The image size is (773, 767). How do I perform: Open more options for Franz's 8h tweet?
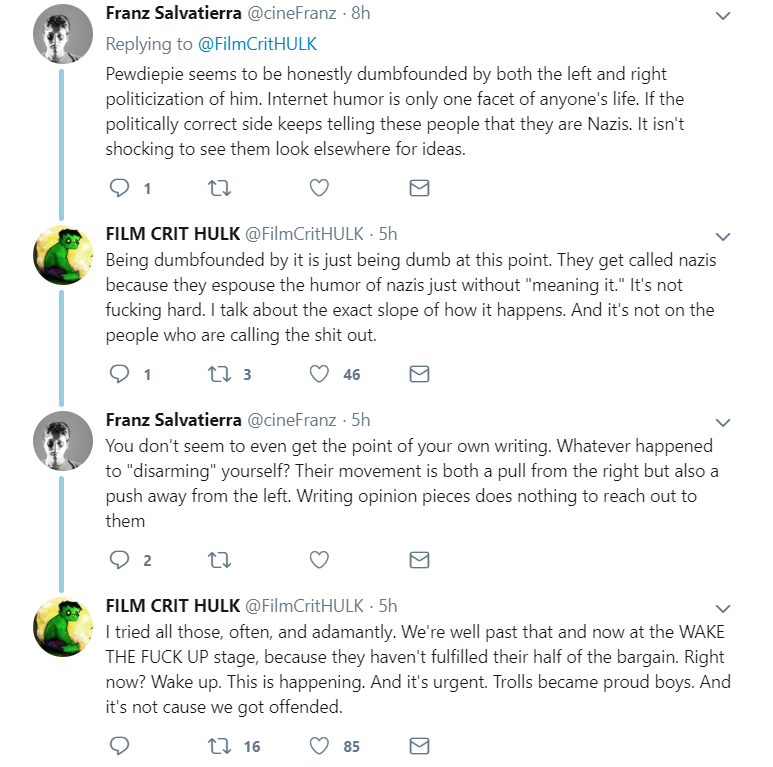tap(723, 16)
